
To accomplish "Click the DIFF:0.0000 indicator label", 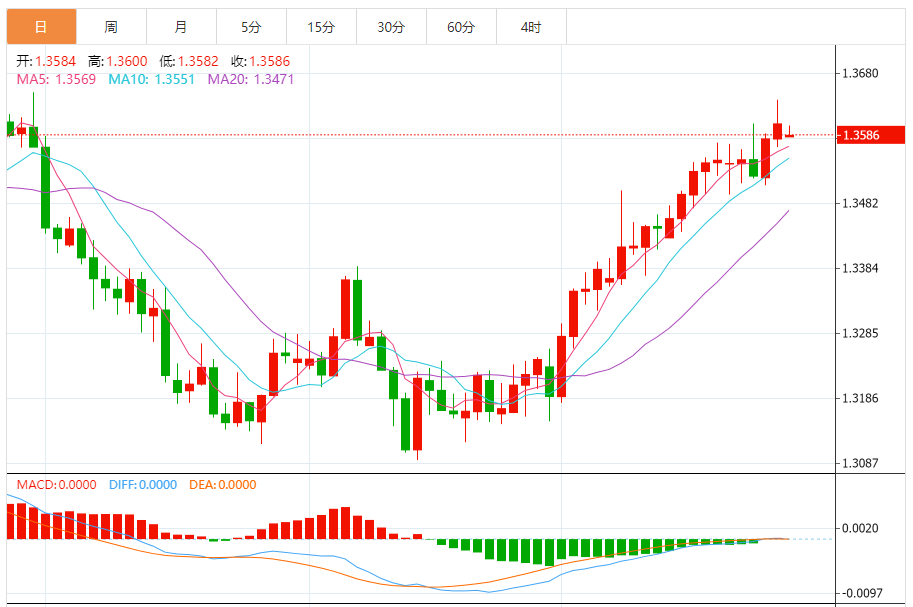I will coord(143,485).
